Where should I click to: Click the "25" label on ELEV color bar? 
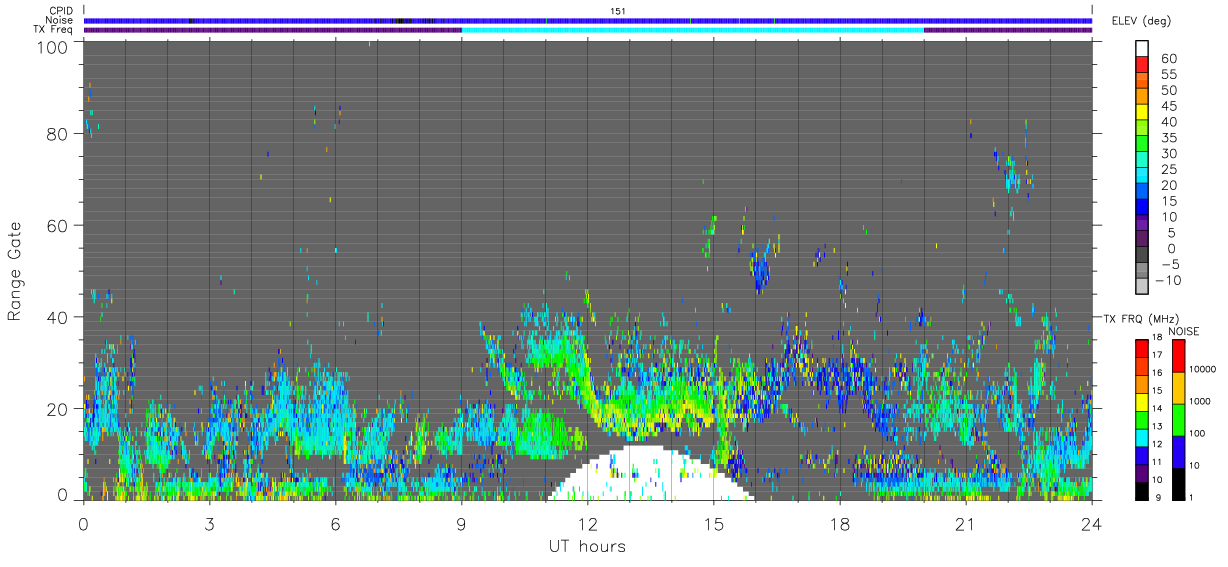click(x=1169, y=170)
